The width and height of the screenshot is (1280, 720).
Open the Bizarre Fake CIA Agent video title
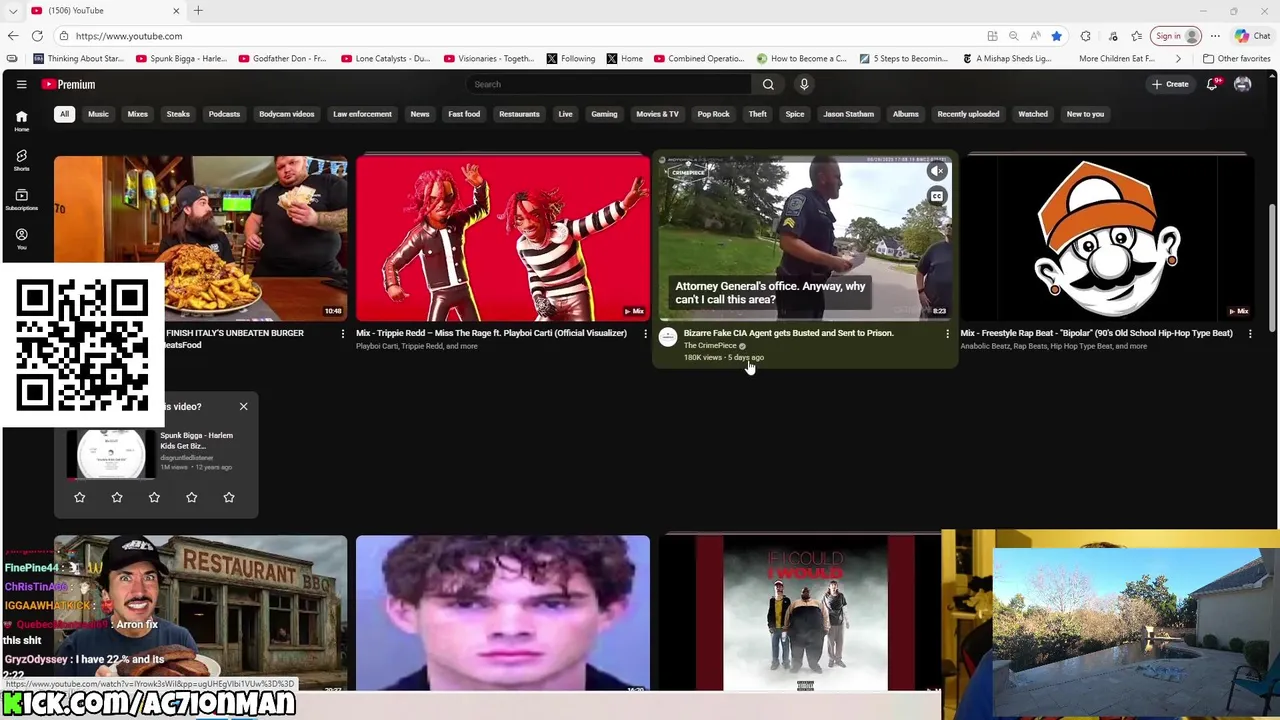(x=788, y=333)
